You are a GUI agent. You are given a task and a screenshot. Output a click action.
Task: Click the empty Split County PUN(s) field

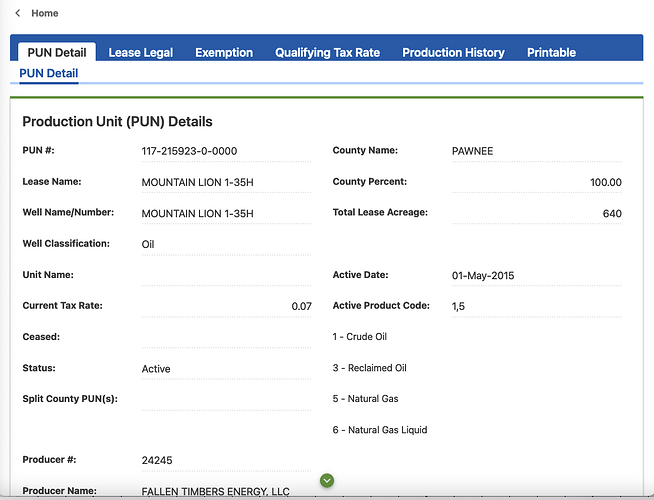click(226, 399)
